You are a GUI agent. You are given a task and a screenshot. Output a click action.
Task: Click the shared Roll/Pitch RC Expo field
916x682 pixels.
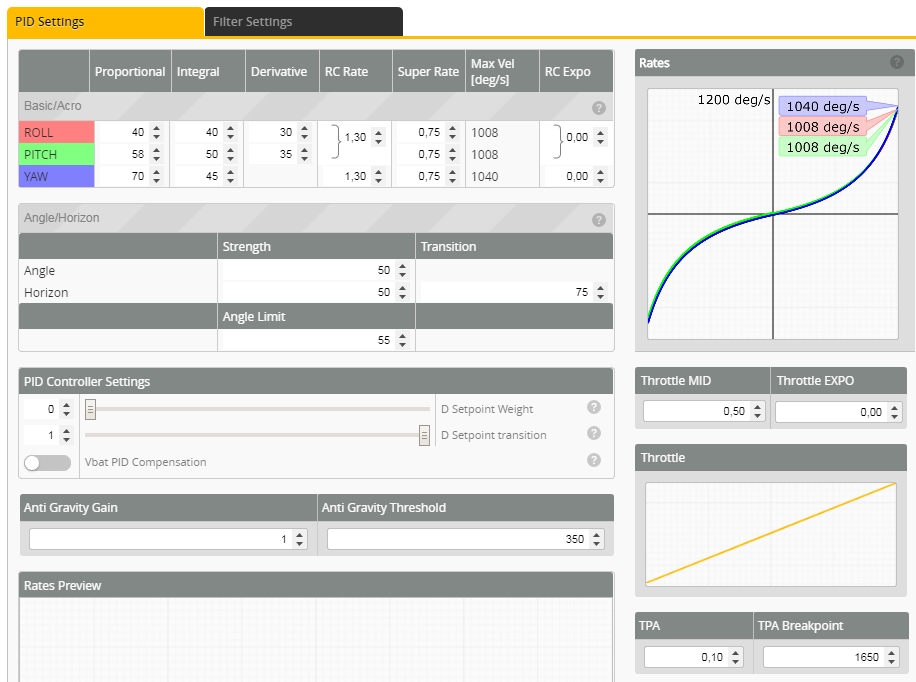tap(586, 137)
